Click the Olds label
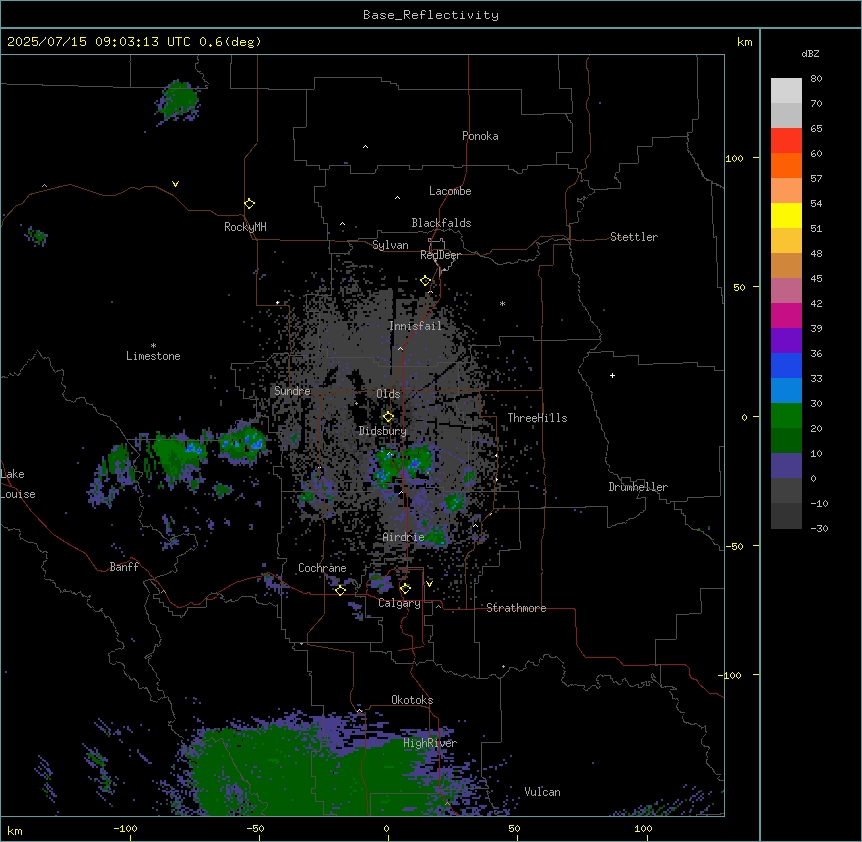862x842 pixels. point(388,394)
